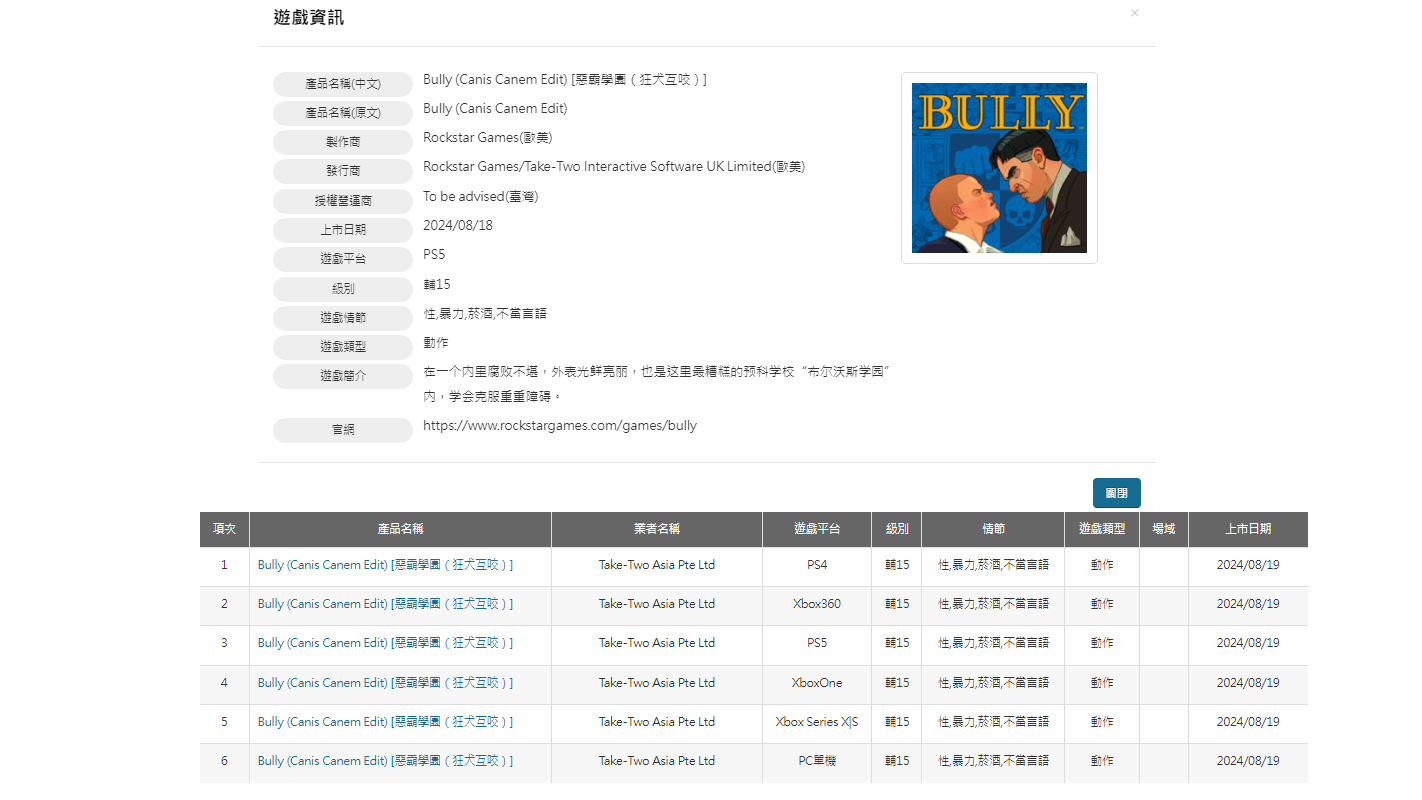This screenshot has height=800, width=1422.
Task: Click the 2024/08/18 release date value
Action: [x=458, y=226]
